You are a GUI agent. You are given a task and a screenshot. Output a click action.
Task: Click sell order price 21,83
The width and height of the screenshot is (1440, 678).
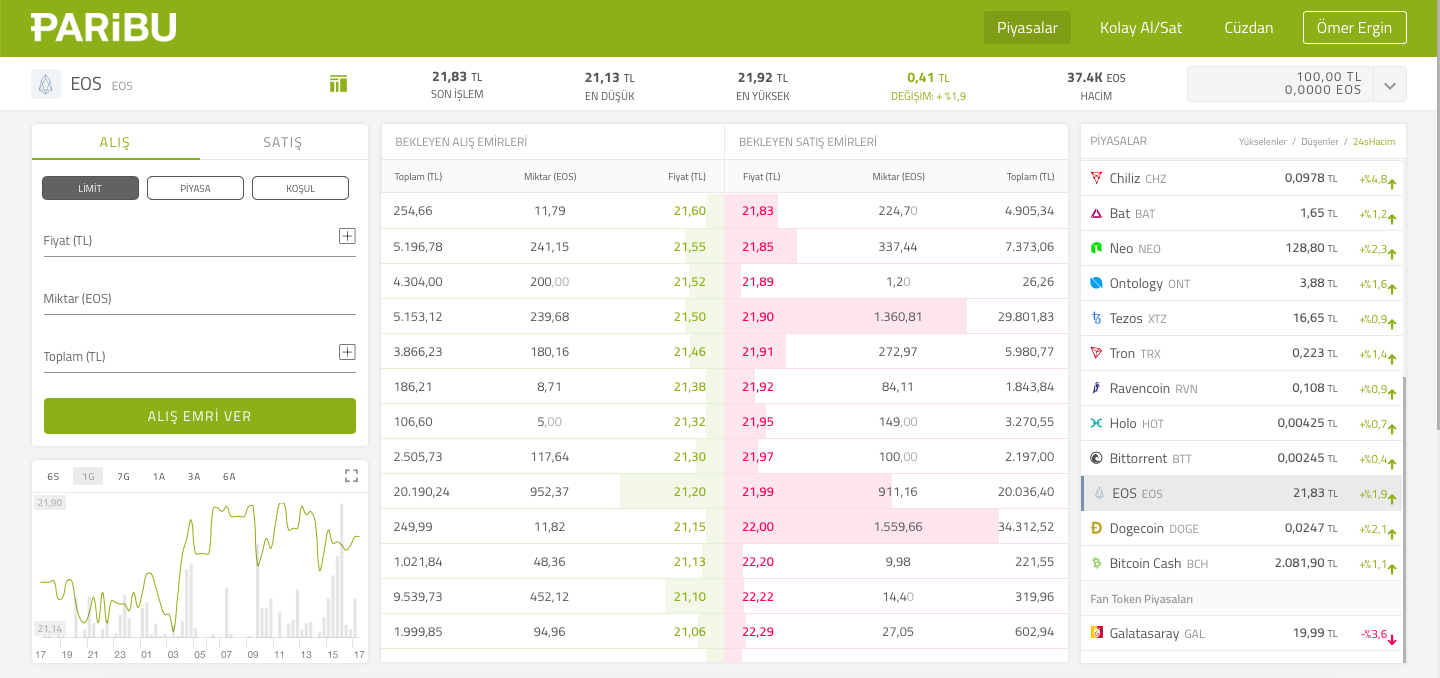coord(758,211)
